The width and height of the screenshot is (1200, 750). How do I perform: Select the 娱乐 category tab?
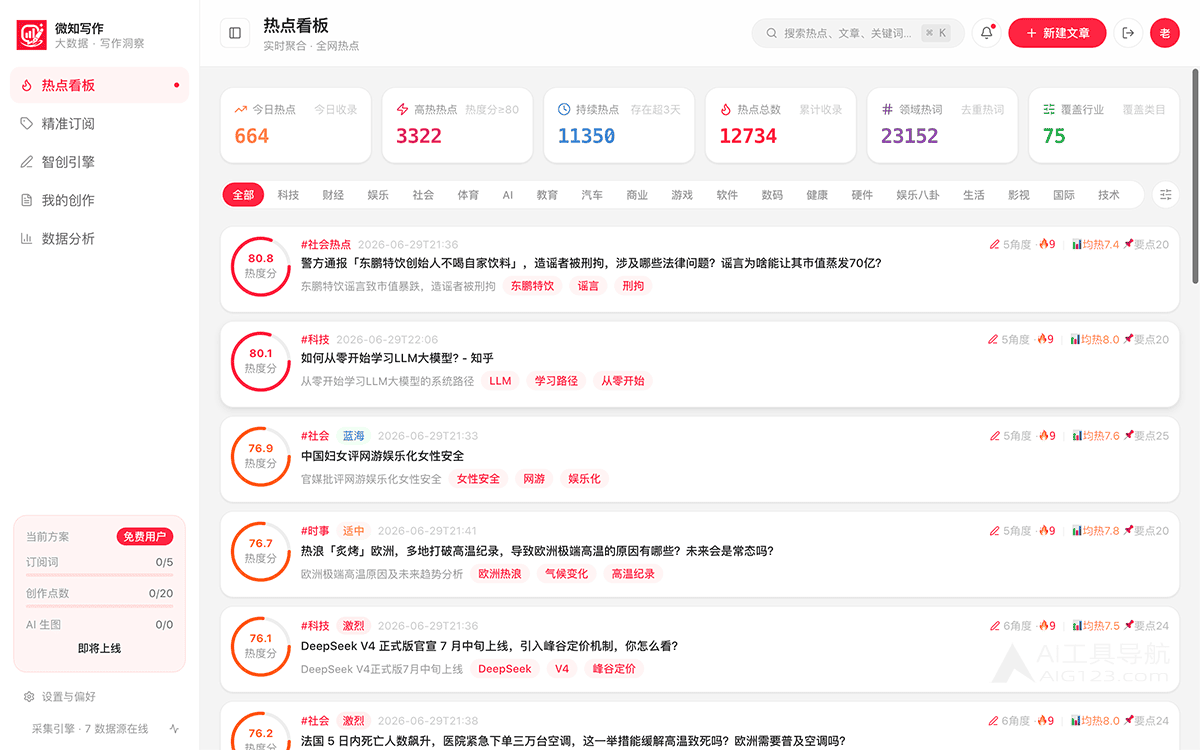click(378, 195)
